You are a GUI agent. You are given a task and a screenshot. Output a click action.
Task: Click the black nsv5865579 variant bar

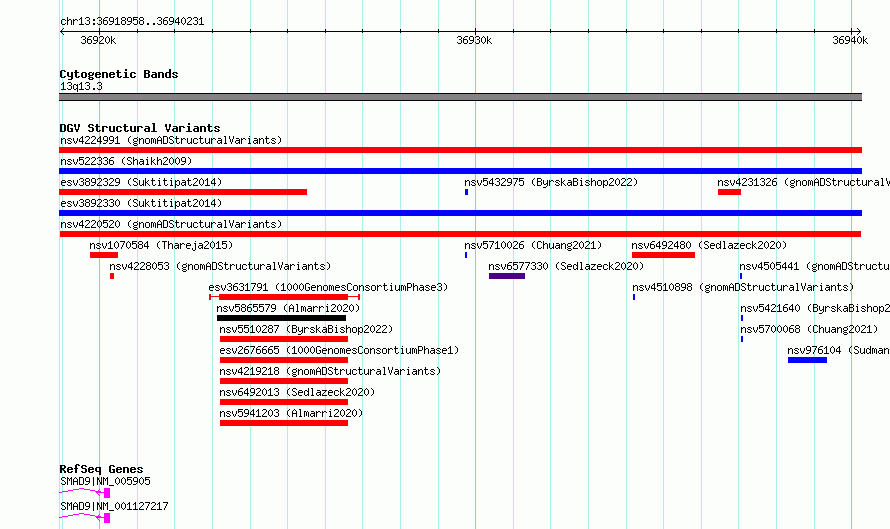(x=282, y=318)
